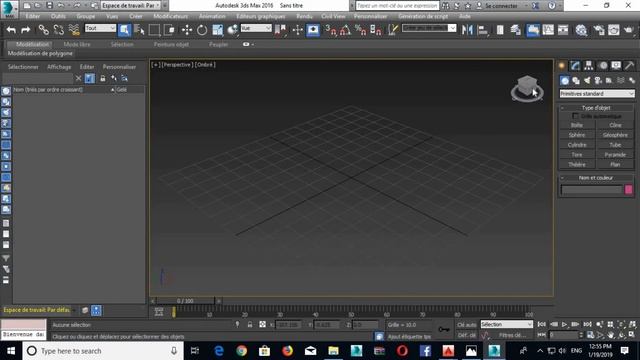Screen dimensions: 640x360
Task: Toggle Spinner Snap
Action: click(376, 30)
